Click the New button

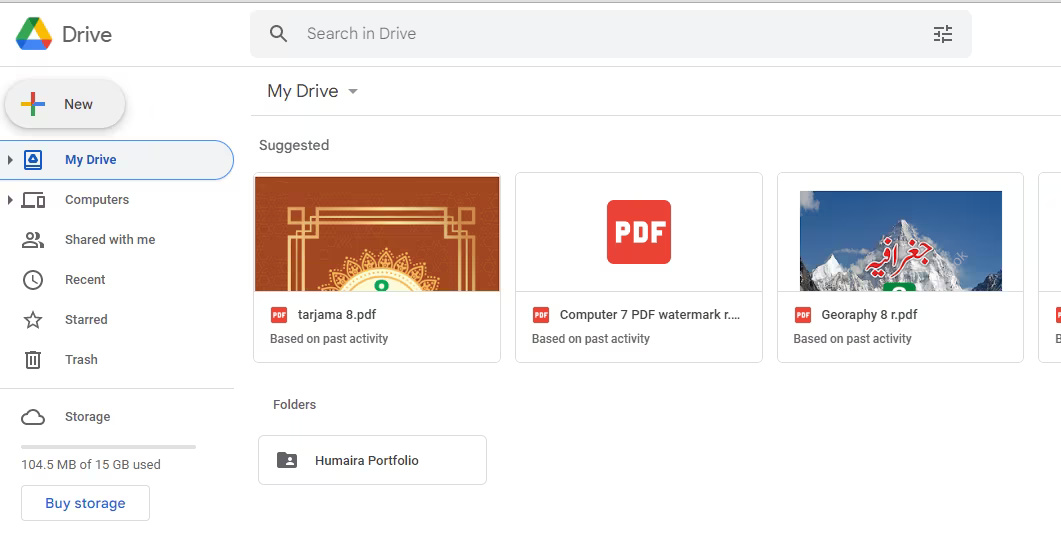(65, 104)
